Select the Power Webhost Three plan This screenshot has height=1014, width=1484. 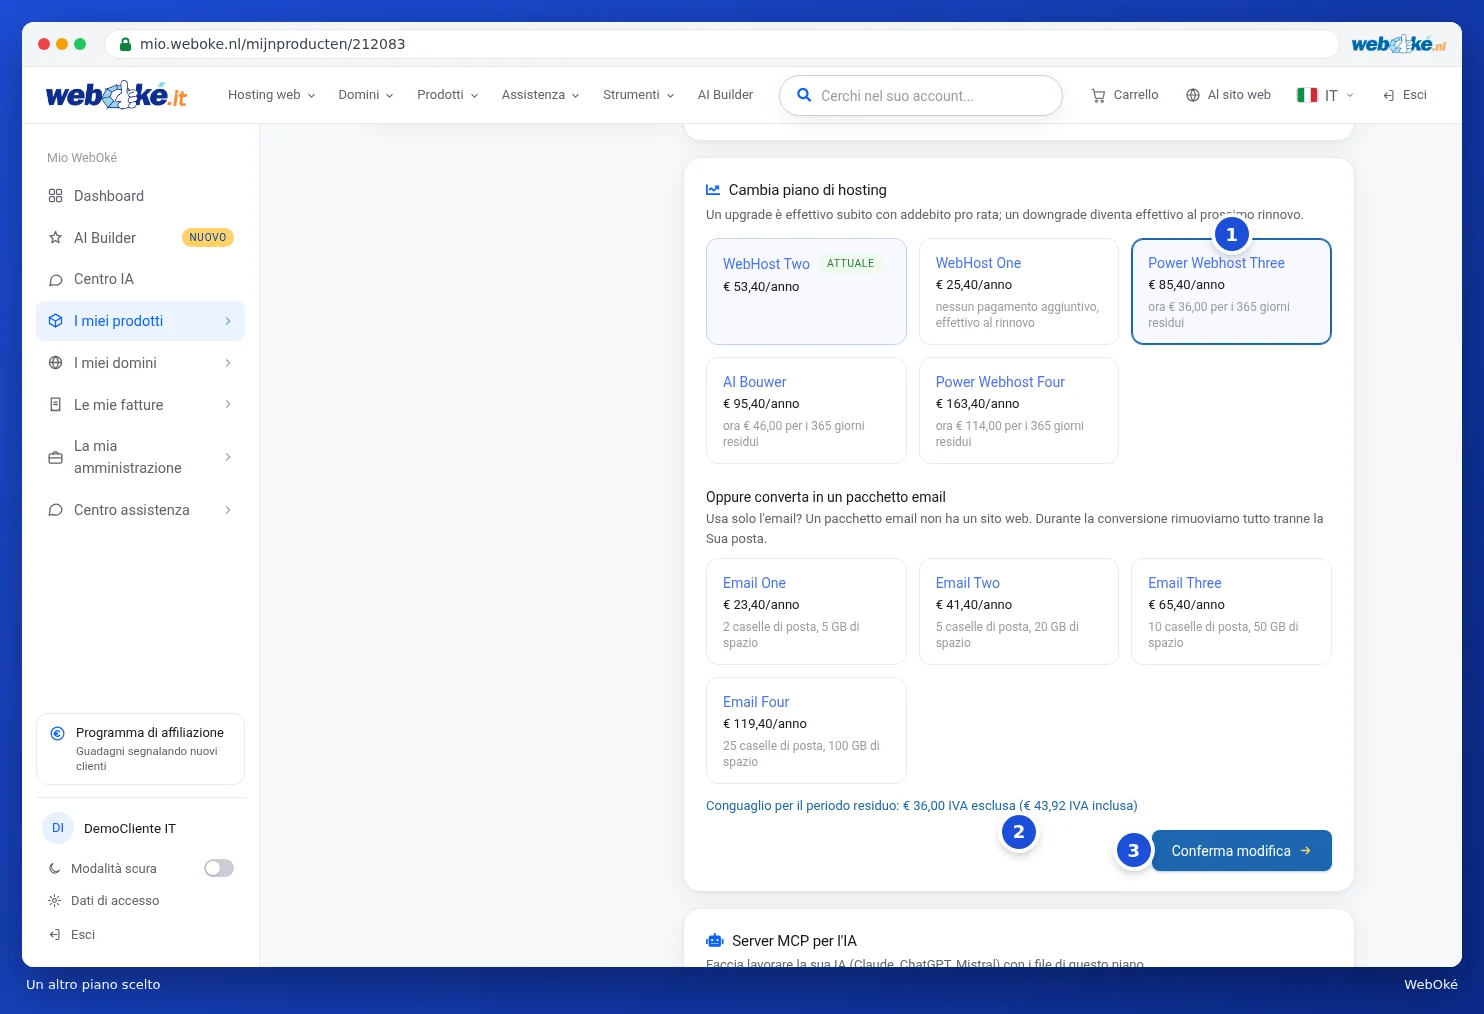(x=1231, y=291)
